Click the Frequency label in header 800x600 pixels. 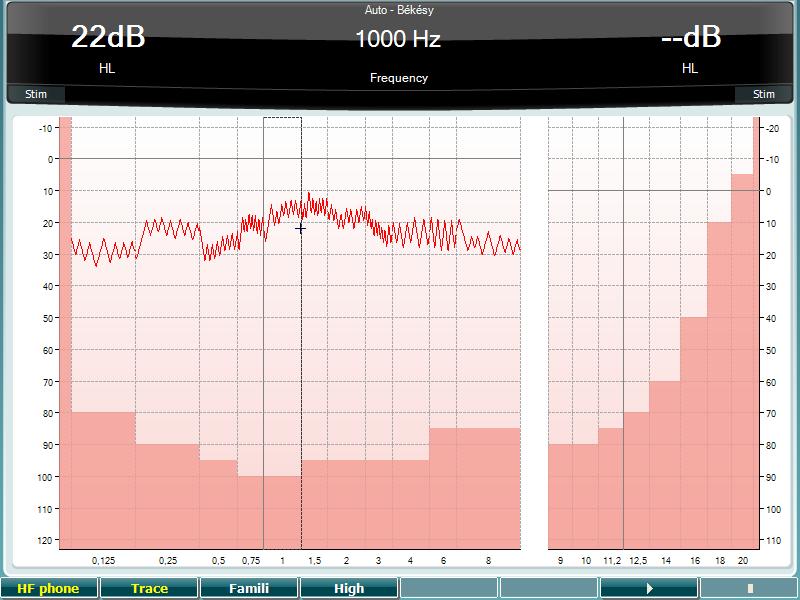click(399, 78)
